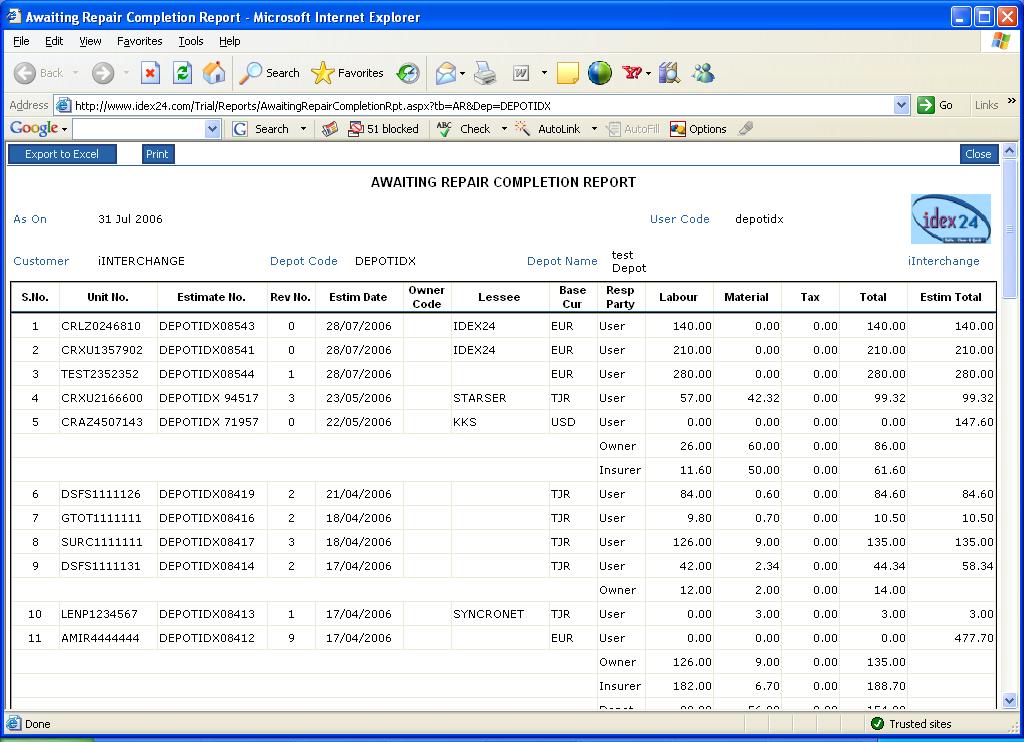The height and width of the screenshot is (742, 1024).
Task: Click the Export to Excel button
Action: click(x=62, y=154)
